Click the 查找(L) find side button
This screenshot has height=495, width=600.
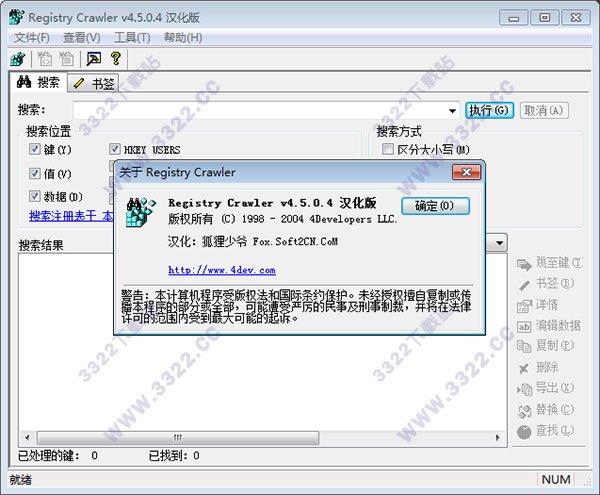click(546, 431)
